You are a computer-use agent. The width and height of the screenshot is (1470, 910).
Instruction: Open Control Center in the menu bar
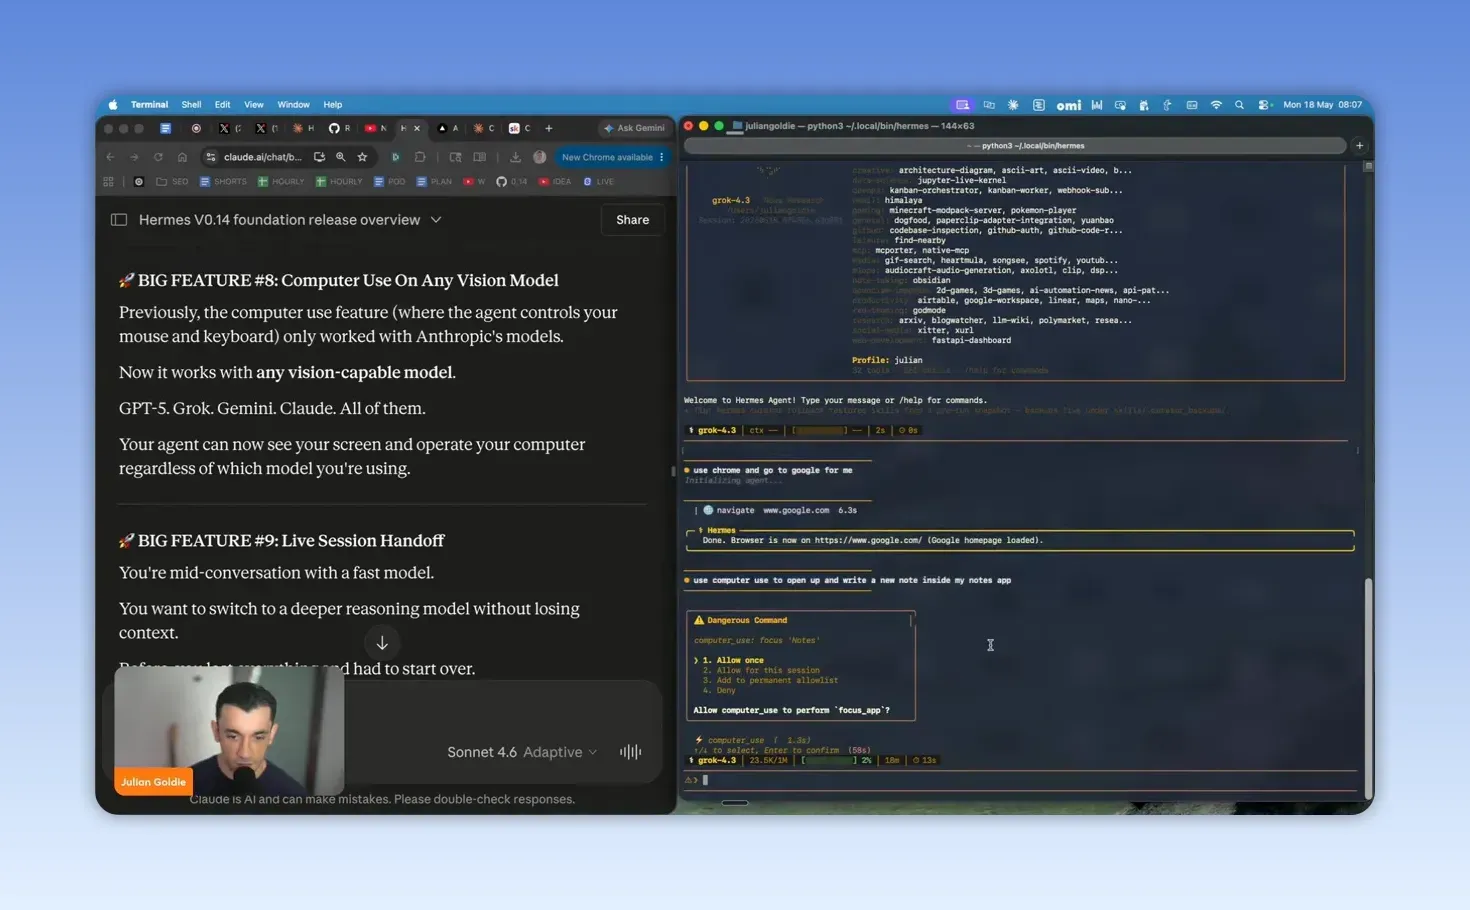pyautogui.click(x=1263, y=104)
